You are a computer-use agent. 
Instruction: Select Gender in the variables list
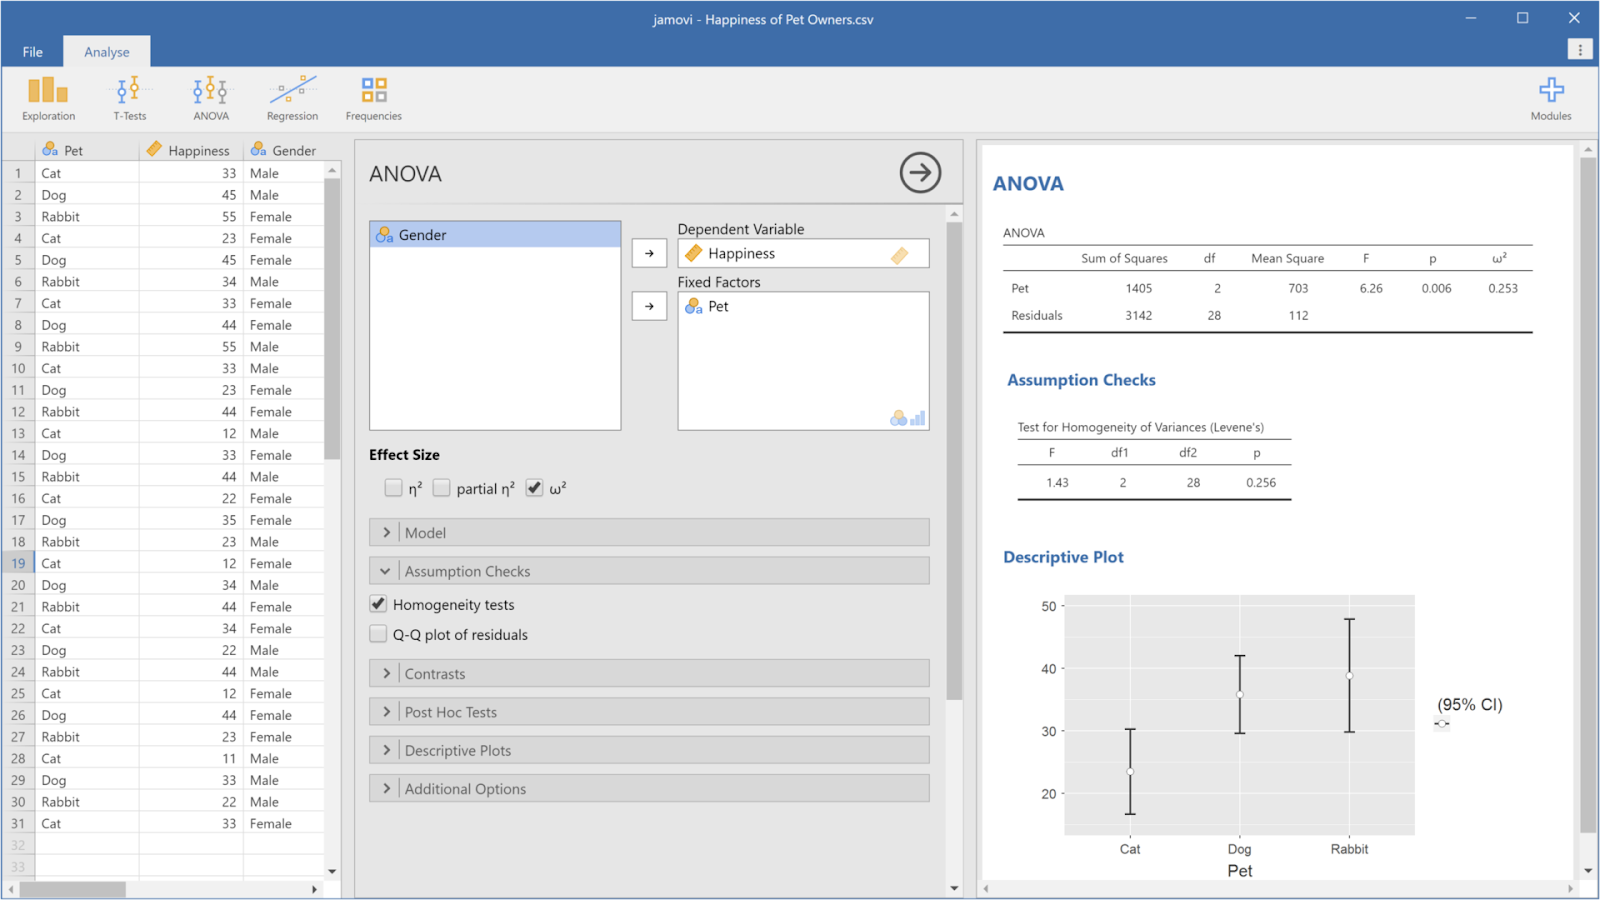point(495,235)
